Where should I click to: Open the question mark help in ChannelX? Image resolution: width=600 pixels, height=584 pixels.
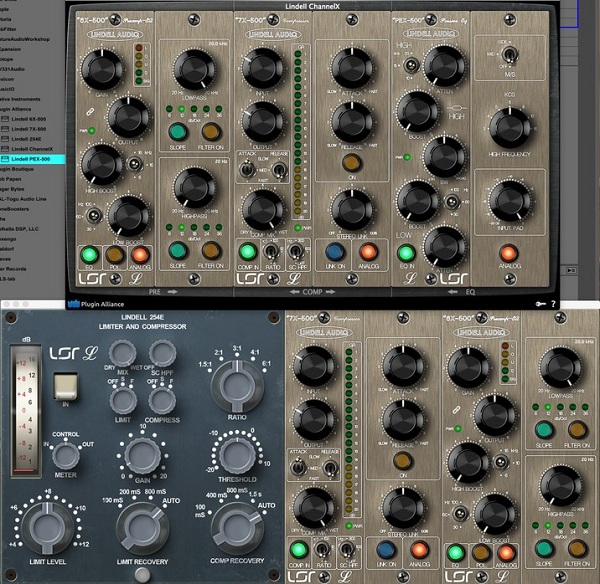point(553,304)
